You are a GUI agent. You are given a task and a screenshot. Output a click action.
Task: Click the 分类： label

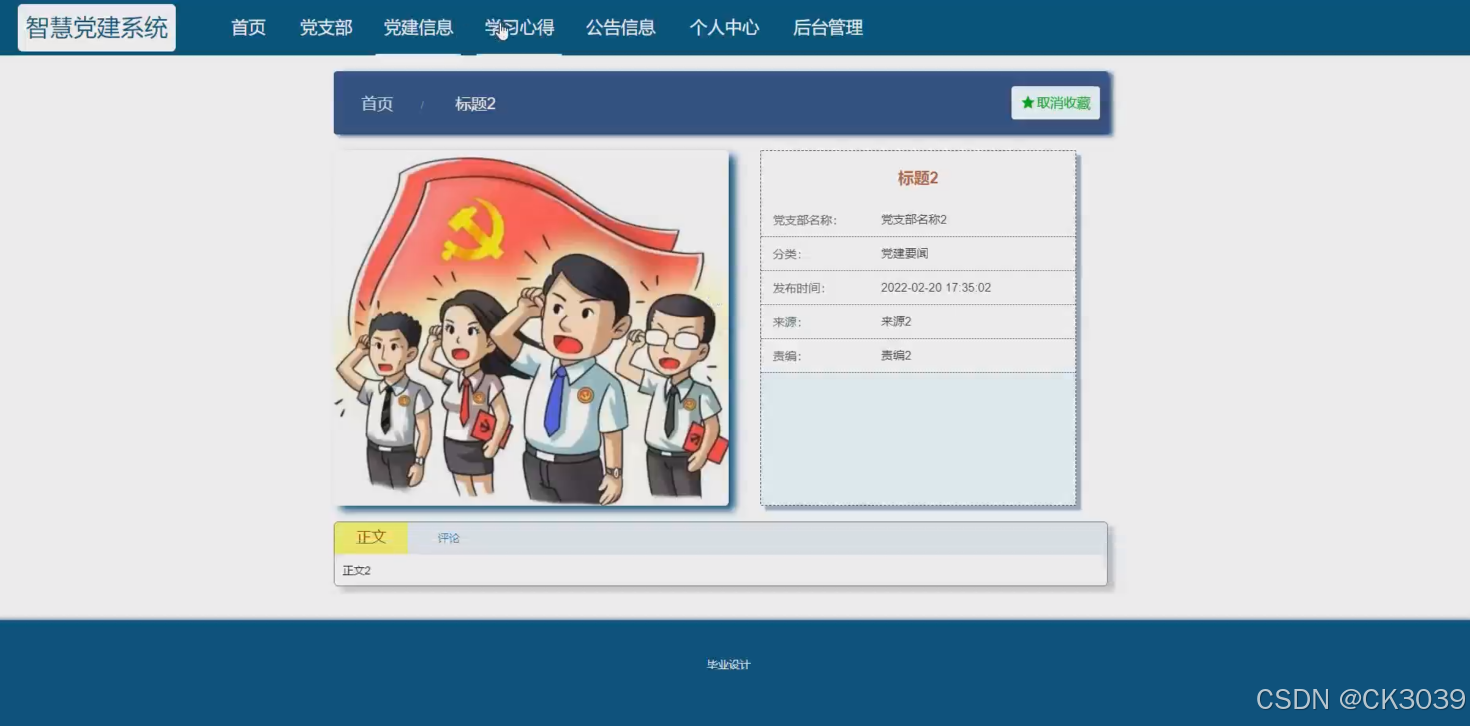click(787, 254)
